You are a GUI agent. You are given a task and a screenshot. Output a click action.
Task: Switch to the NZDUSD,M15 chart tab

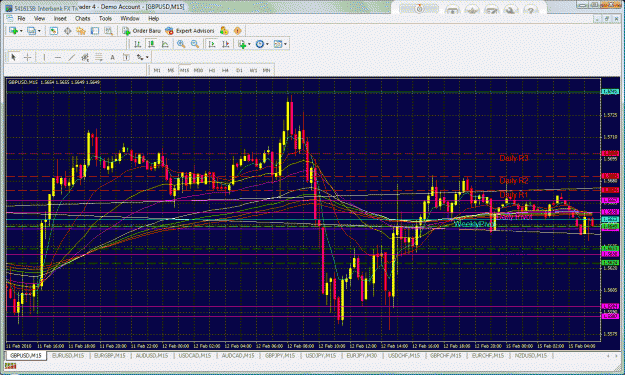pos(531,355)
